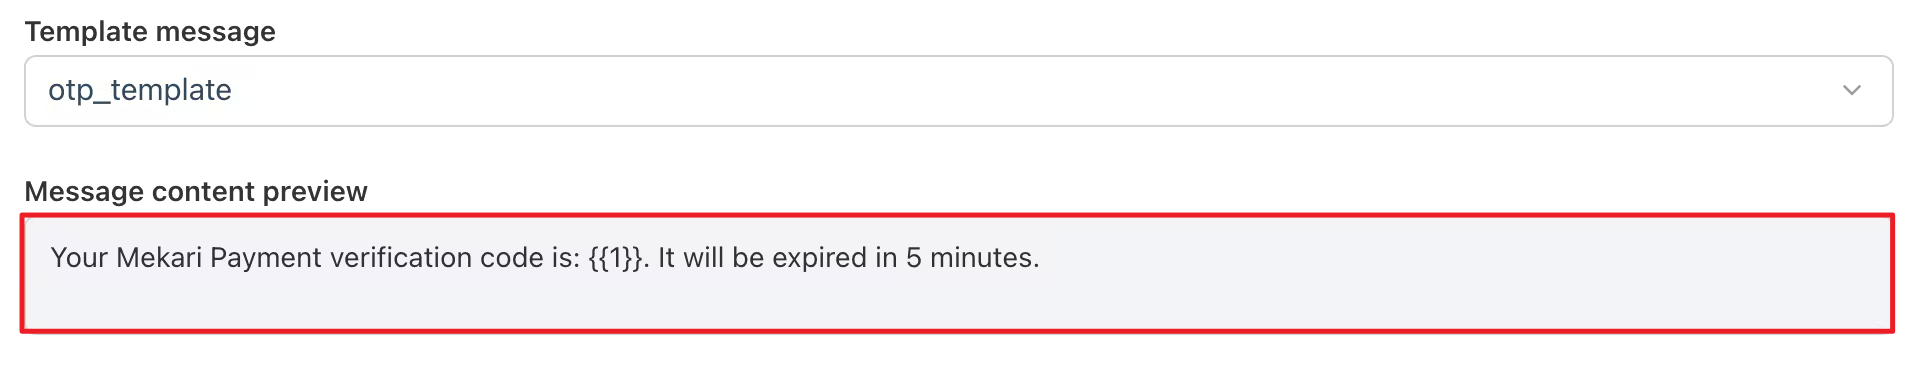Image resolution: width=1926 pixels, height=374 pixels.
Task: Click the {{1}} placeholder in the preview
Action: [616, 258]
